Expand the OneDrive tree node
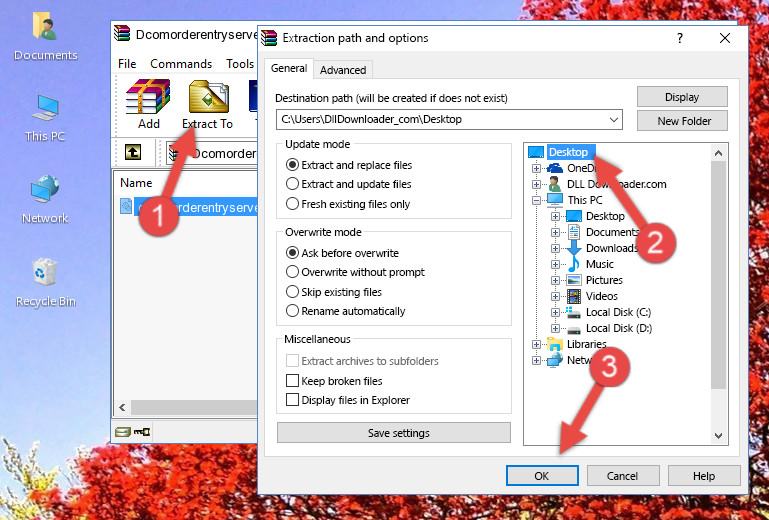The height and width of the screenshot is (520, 769). [536, 168]
